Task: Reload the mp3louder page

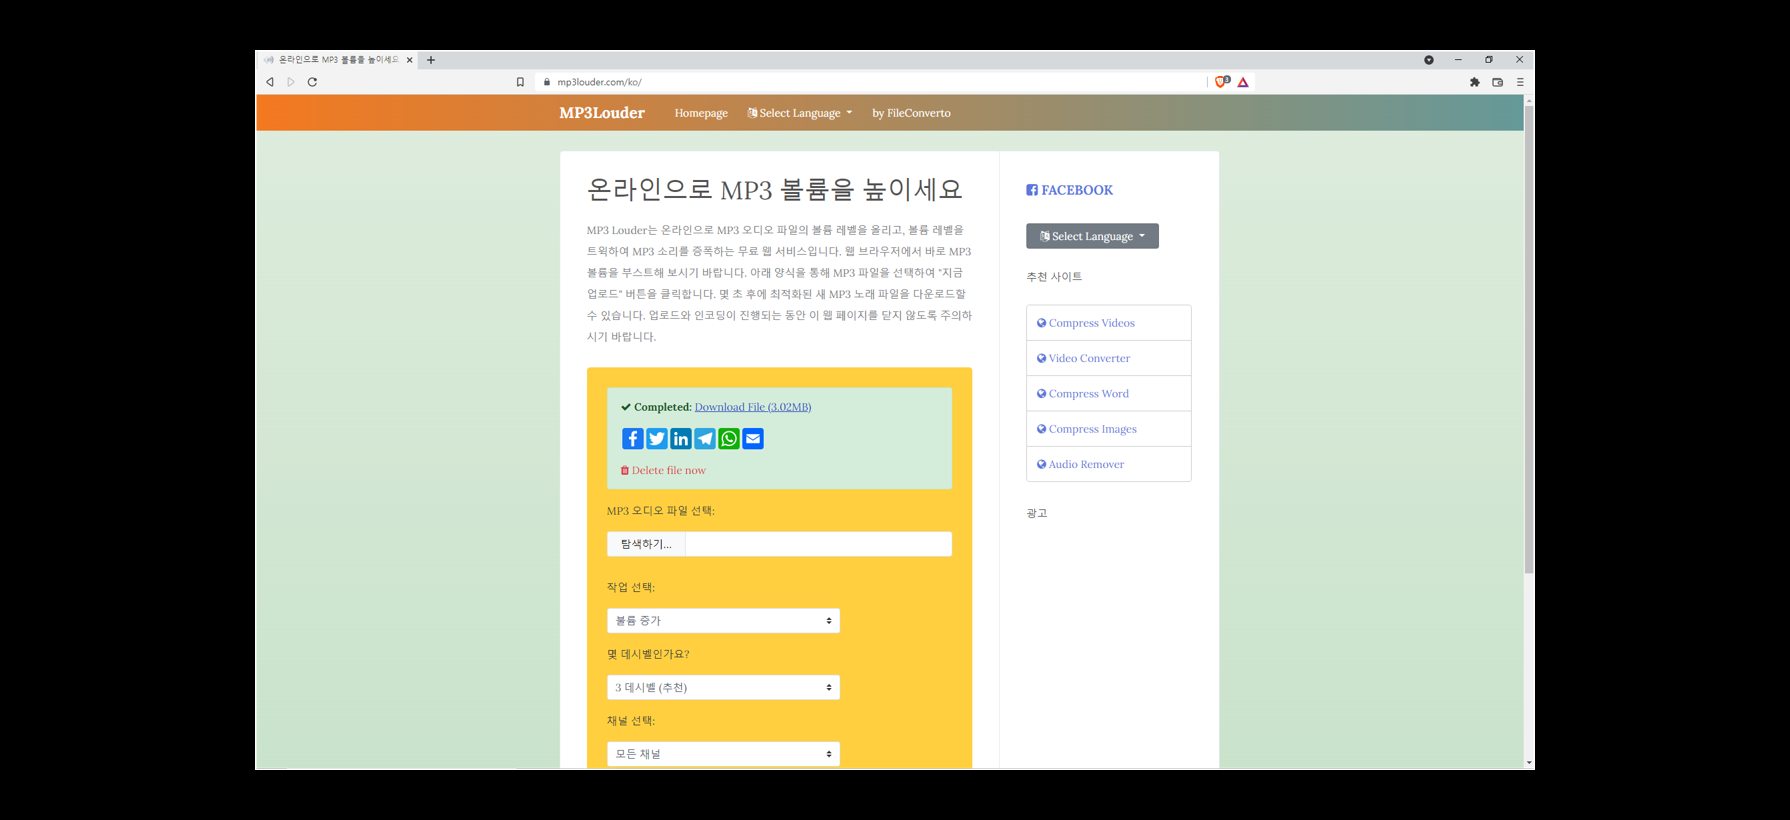Action: pyautogui.click(x=312, y=82)
